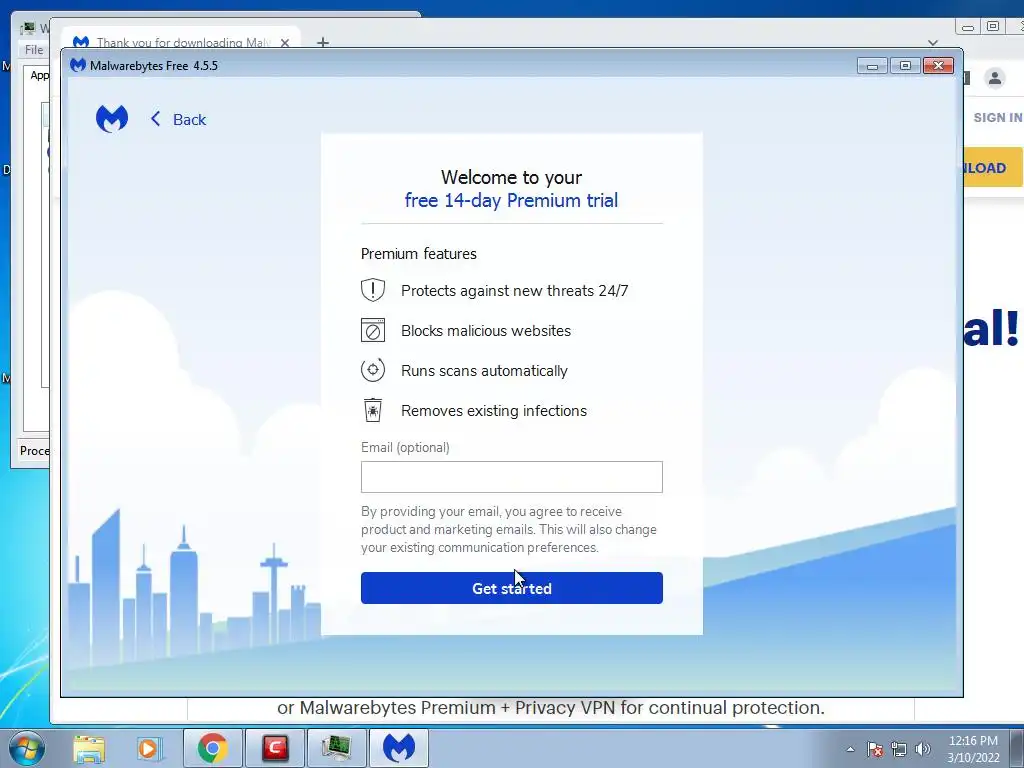The height and width of the screenshot is (768, 1024).
Task: Launch Windows Media Player from taskbar
Action: [x=148, y=748]
